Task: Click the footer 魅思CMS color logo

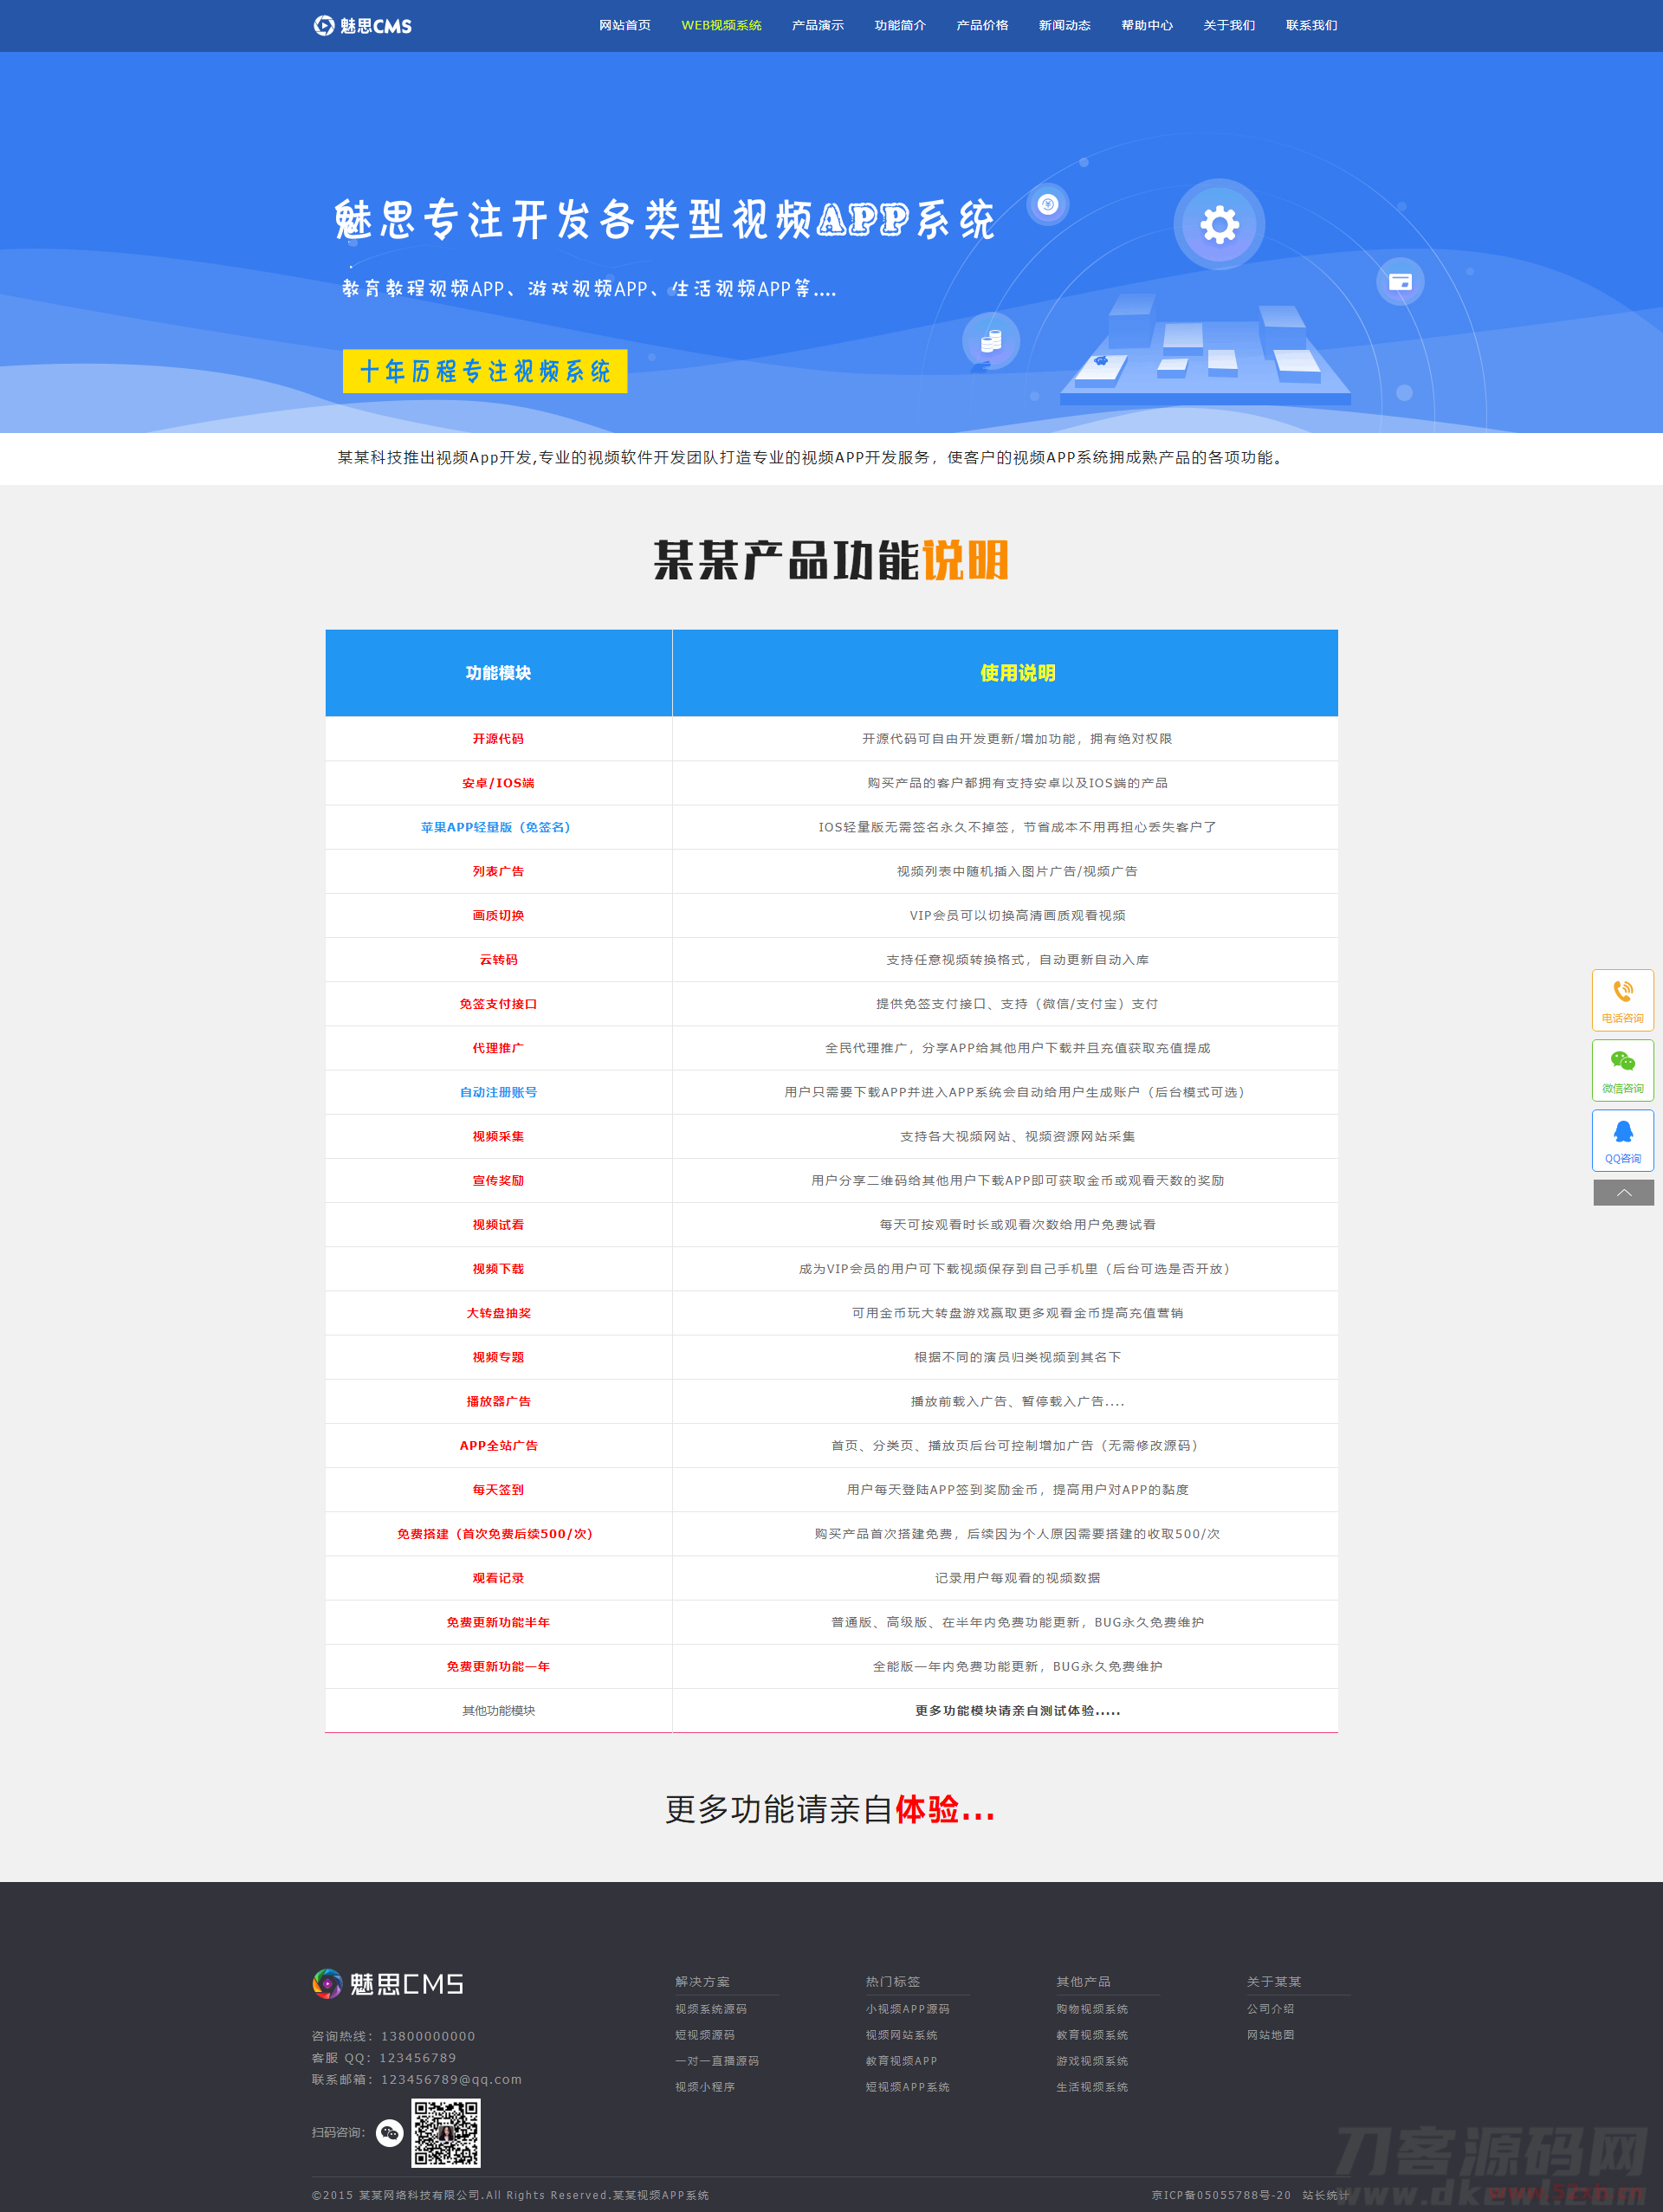Action: (x=388, y=1983)
